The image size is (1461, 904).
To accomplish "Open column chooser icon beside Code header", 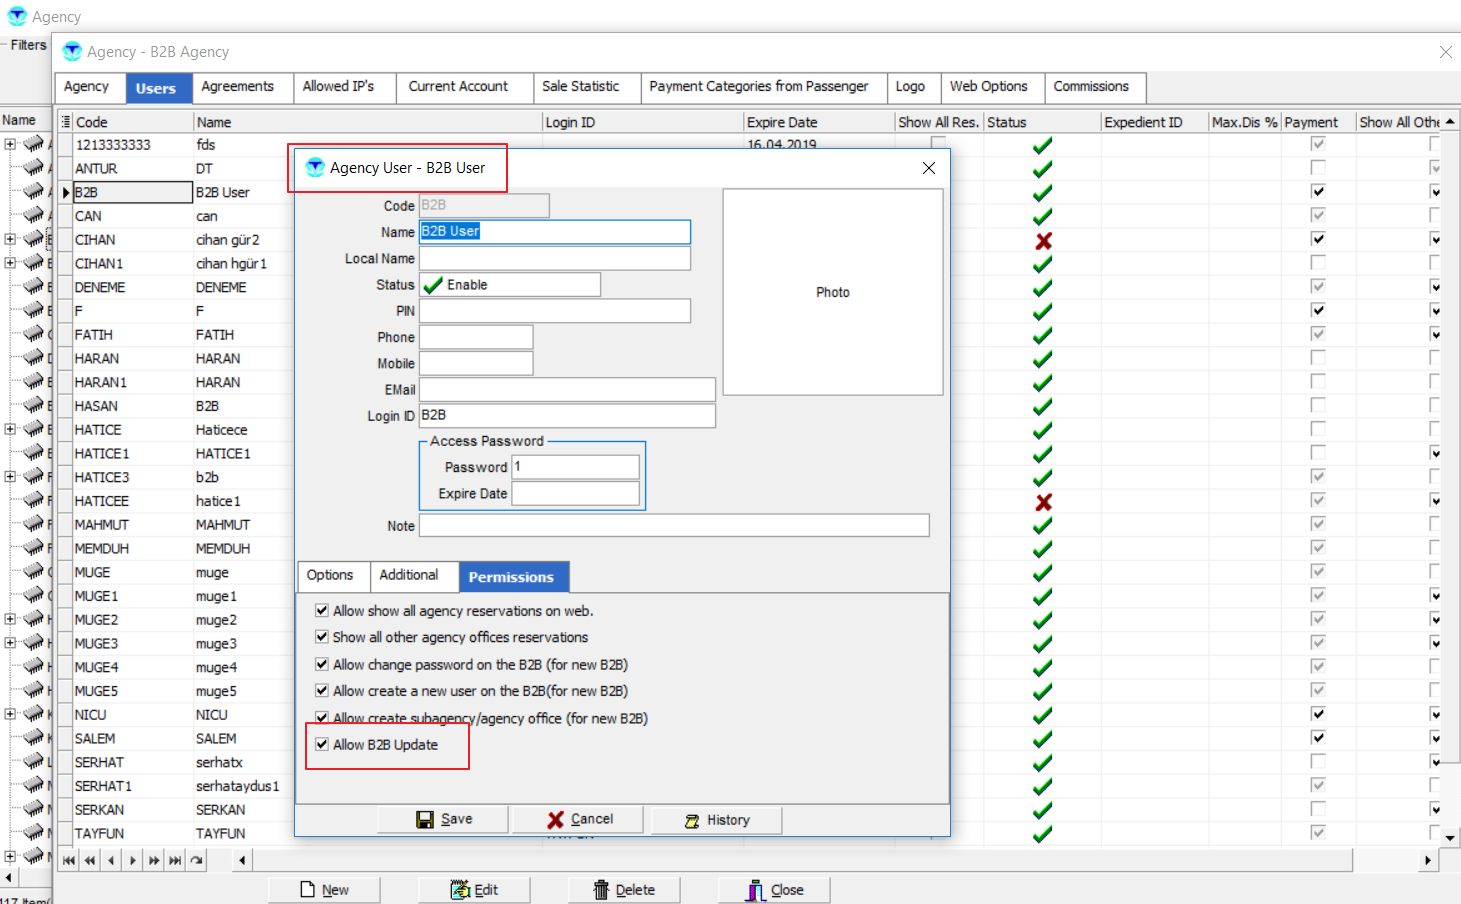I will [66, 122].
